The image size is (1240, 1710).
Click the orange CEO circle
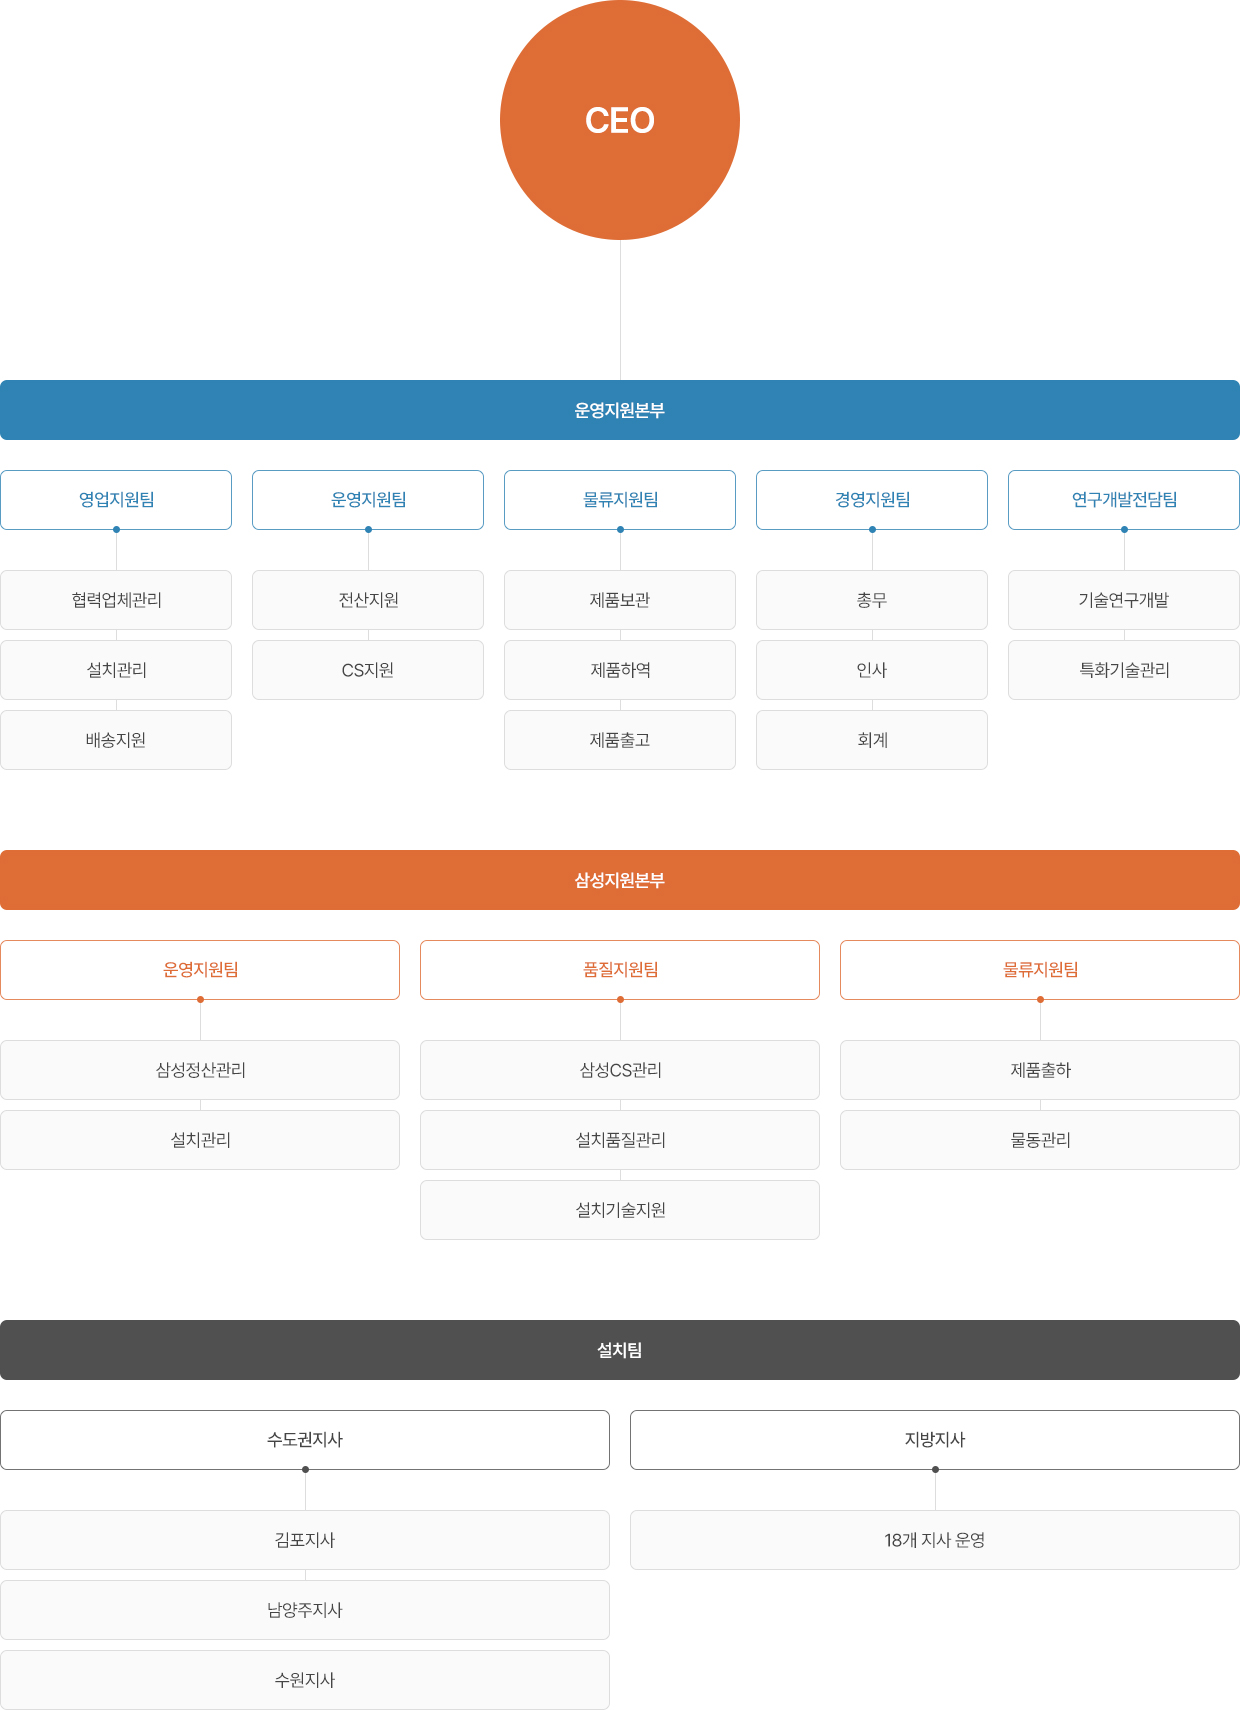click(620, 120)
